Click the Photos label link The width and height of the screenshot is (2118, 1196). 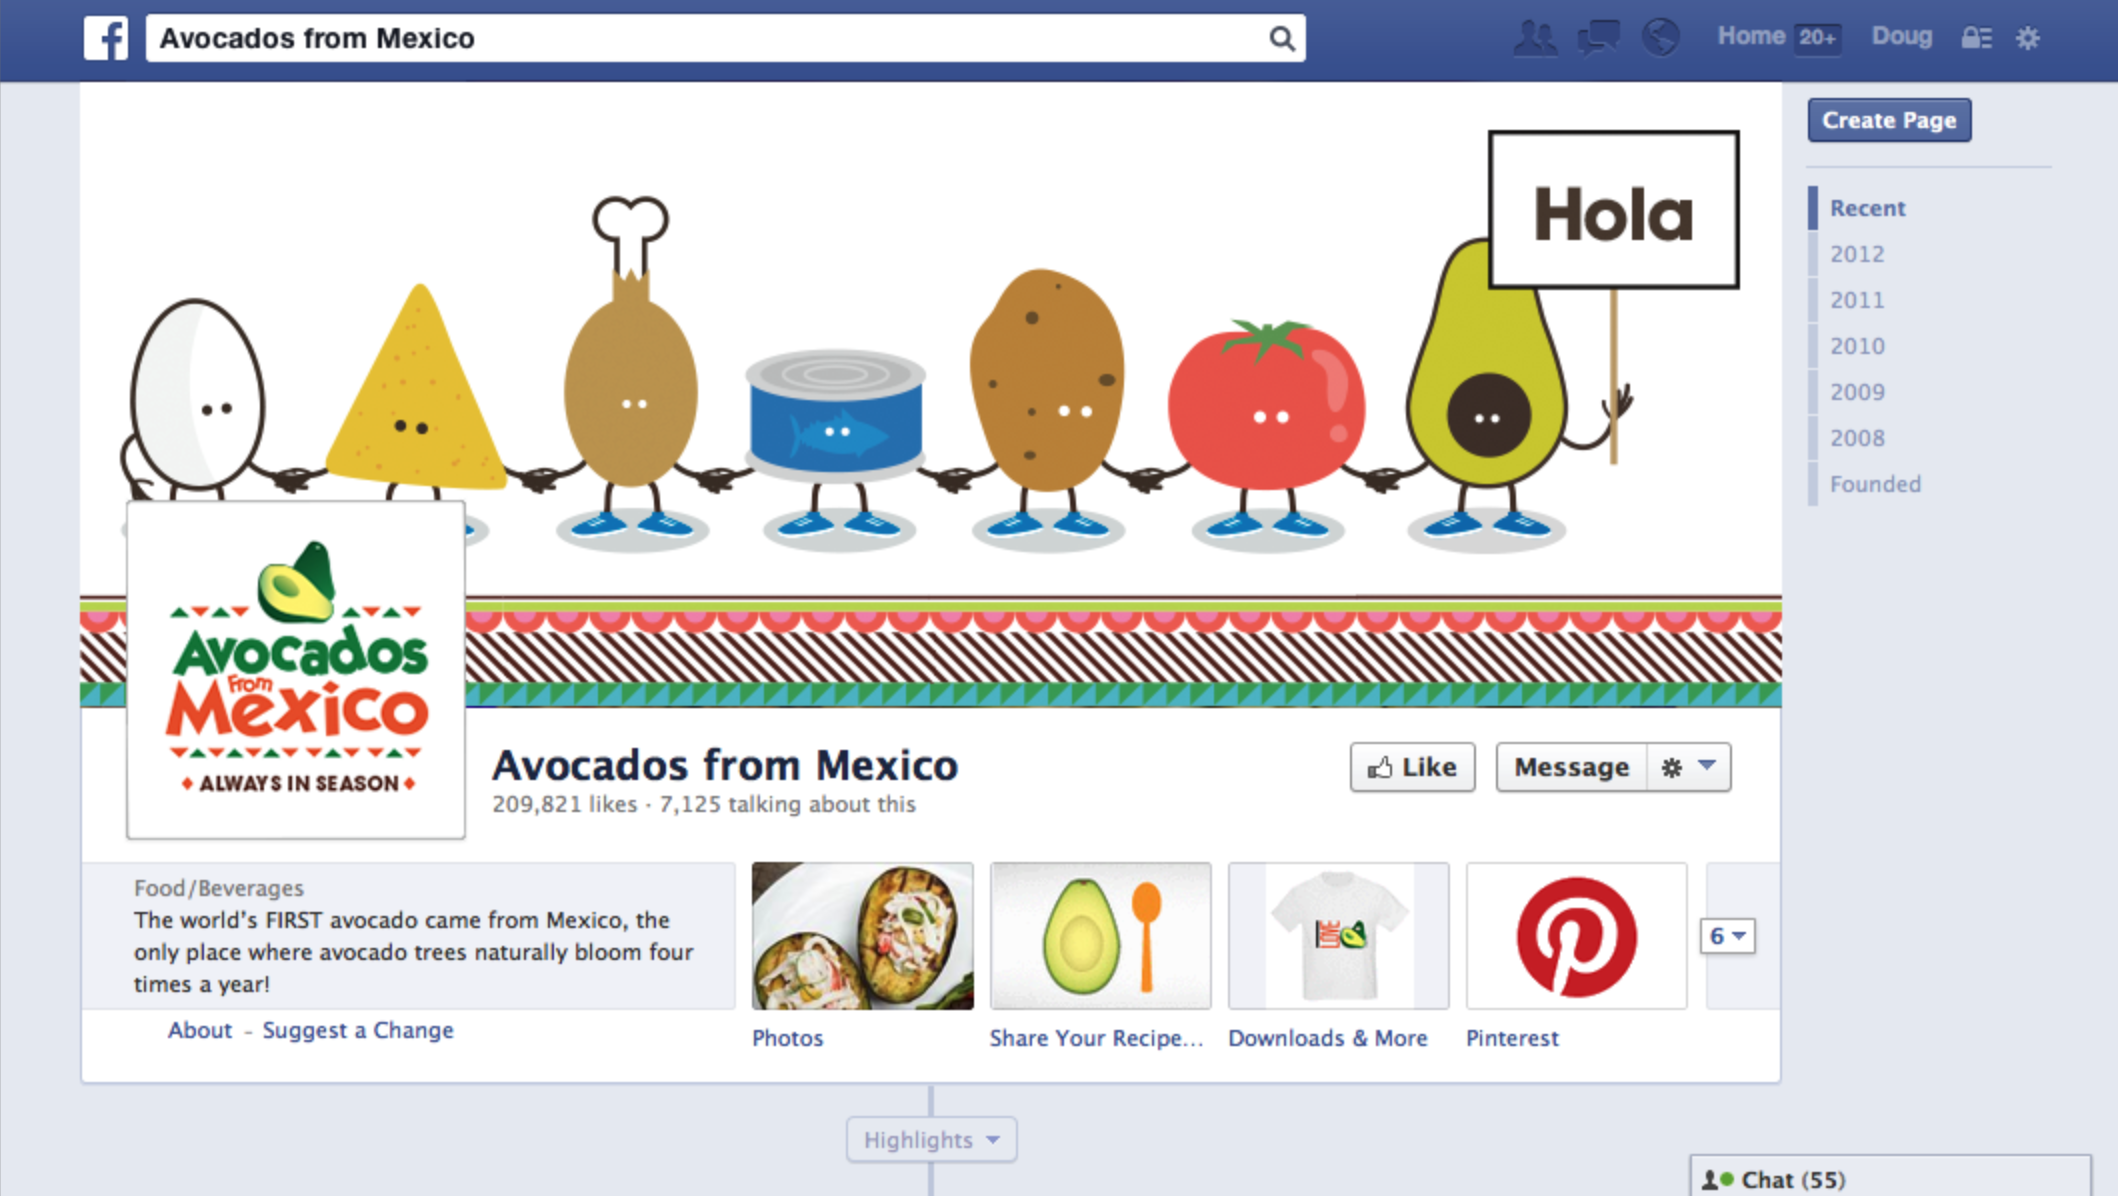(787, 1038)
